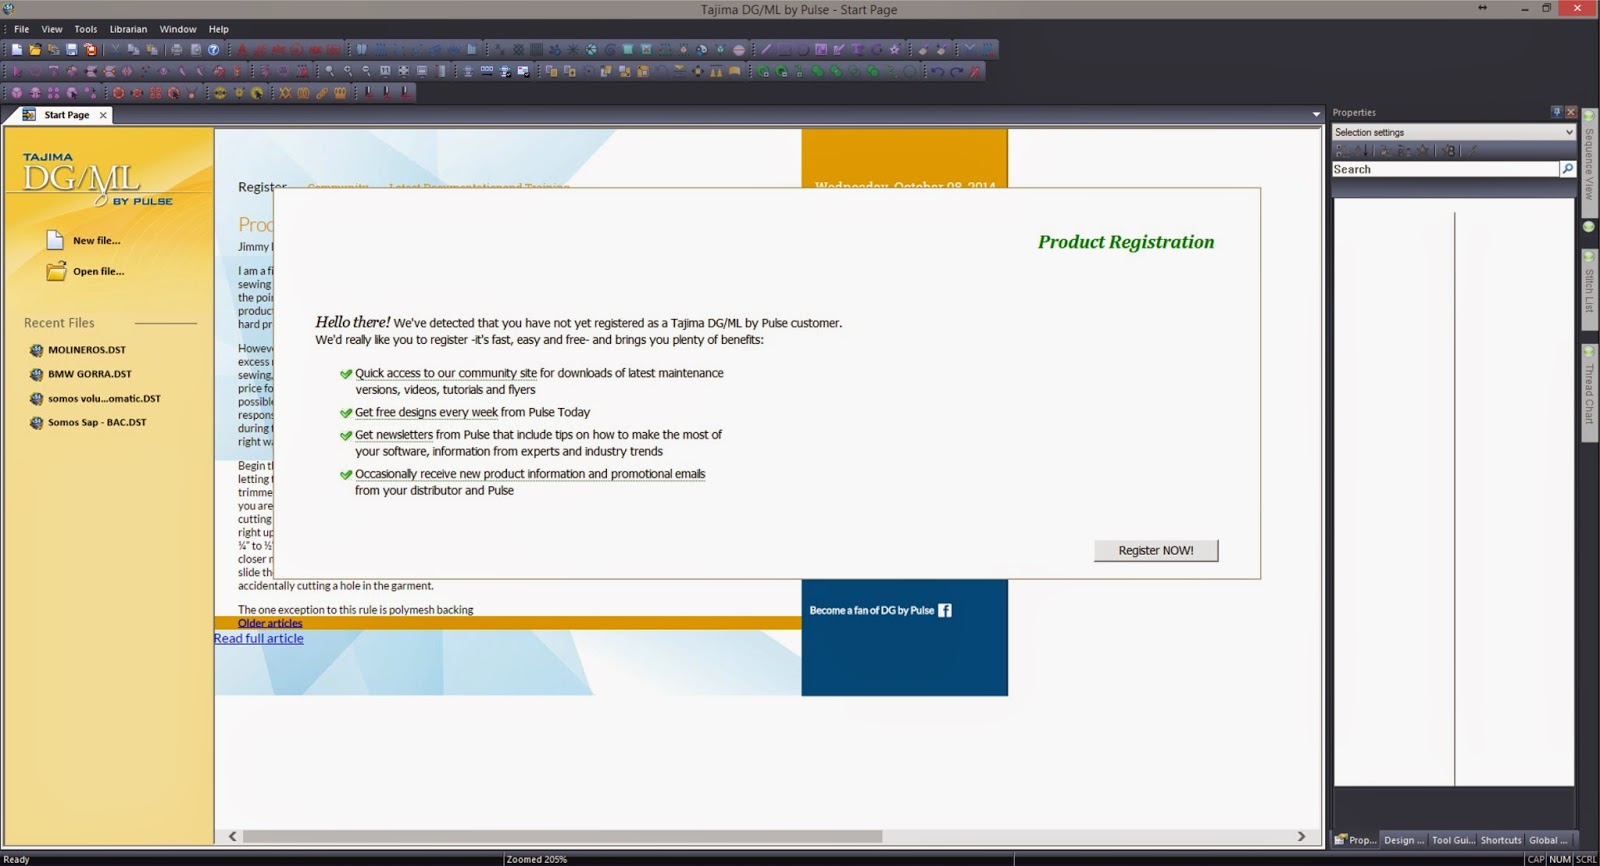Click Quick access to our community site text
This screenshot has height=866, width=1600.
point(446,373)
